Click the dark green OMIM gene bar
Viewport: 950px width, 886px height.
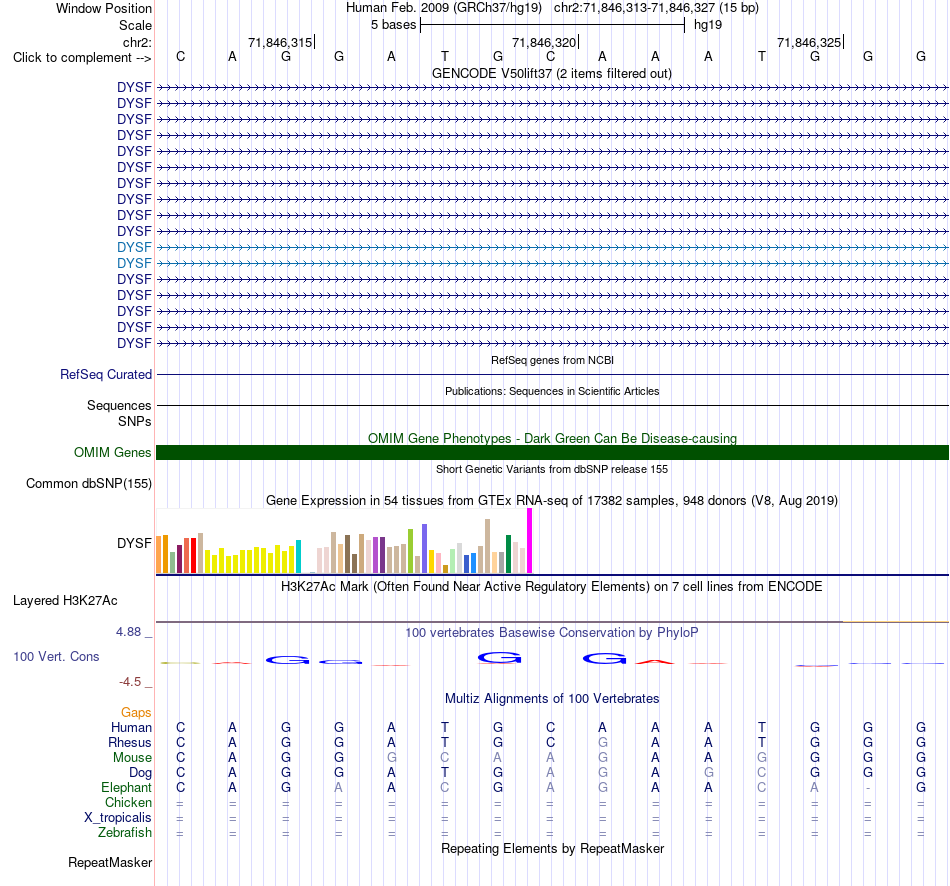tap(552, 453)
